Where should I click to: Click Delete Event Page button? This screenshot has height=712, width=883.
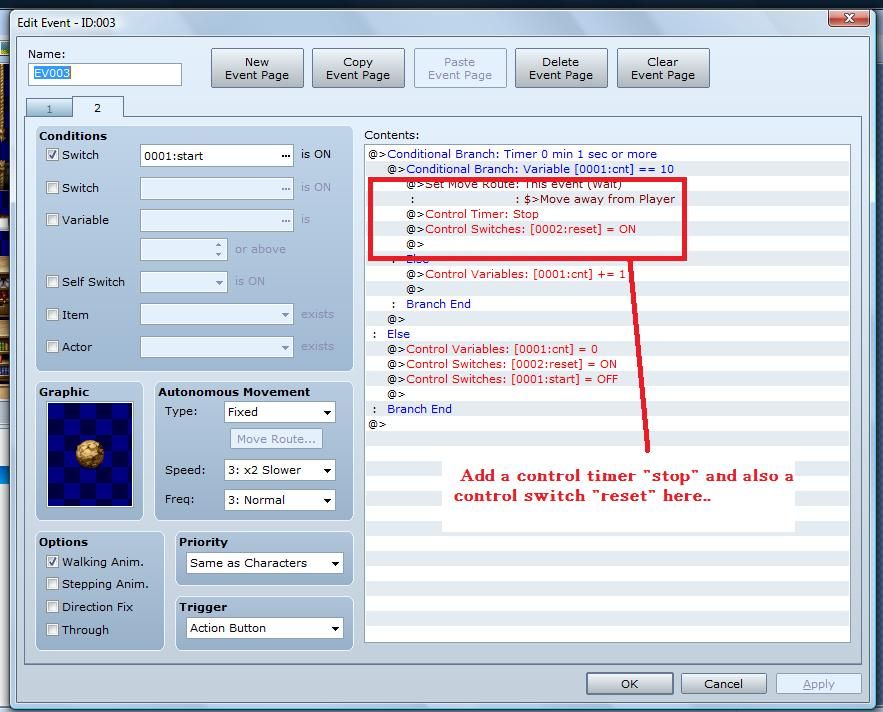click(x=560, y=68)
